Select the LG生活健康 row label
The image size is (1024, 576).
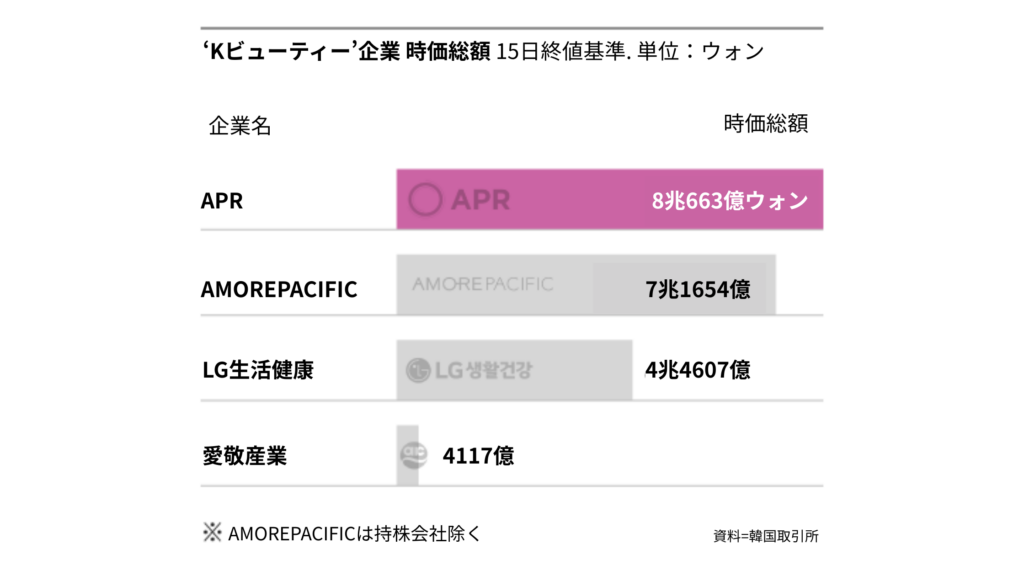[258, 370]
